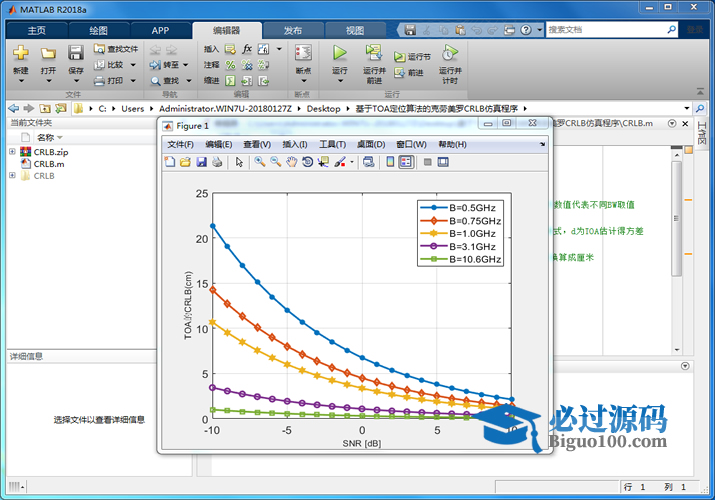Image resolution: width=715 pixels, height=500 pixels.
Task: Click Show Plot Tools and Dock icon
Action: point(443,162)
